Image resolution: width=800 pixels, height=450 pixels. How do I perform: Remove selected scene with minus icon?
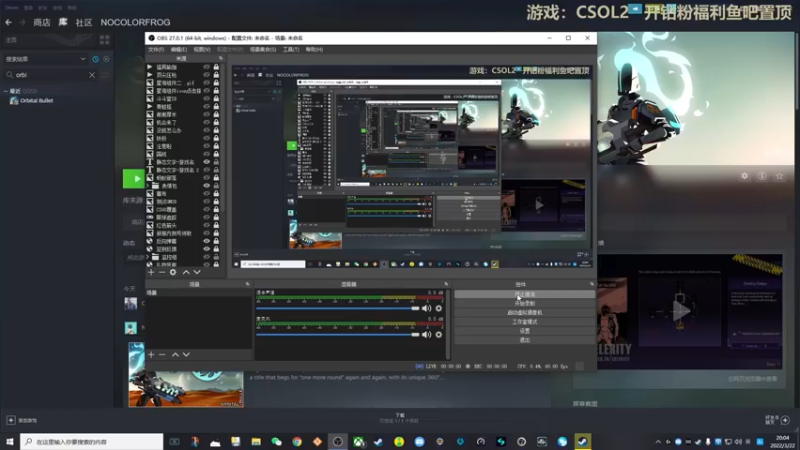click(x=162, y=355)
